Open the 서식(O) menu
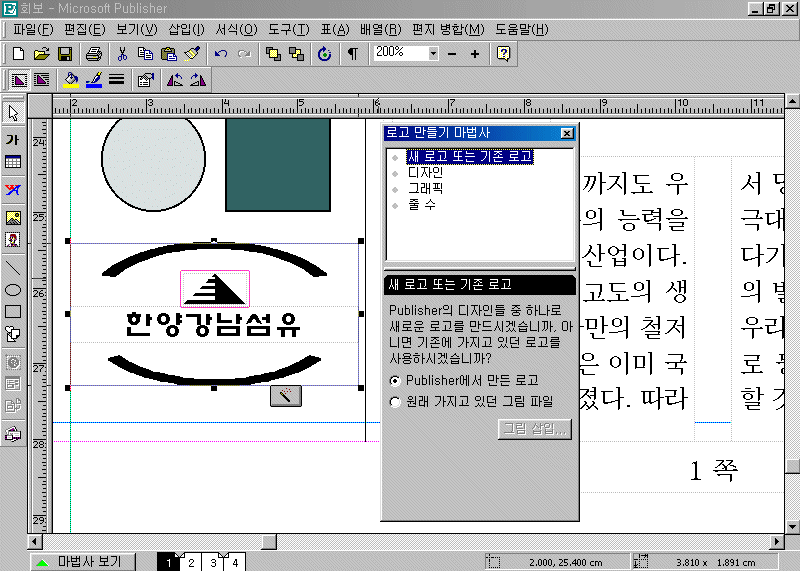 (236, 29)
